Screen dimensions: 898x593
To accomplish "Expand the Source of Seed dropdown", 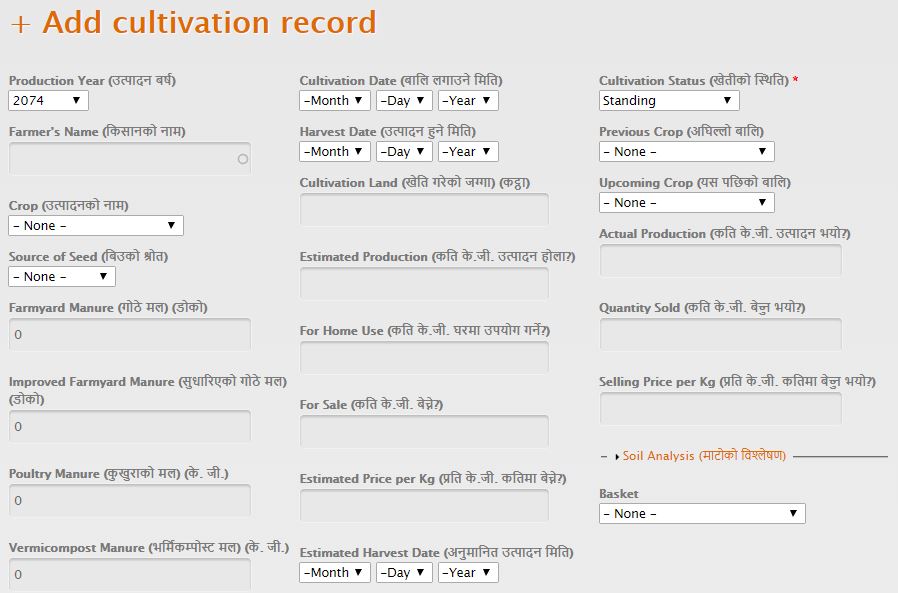I will tap(62, 276).
